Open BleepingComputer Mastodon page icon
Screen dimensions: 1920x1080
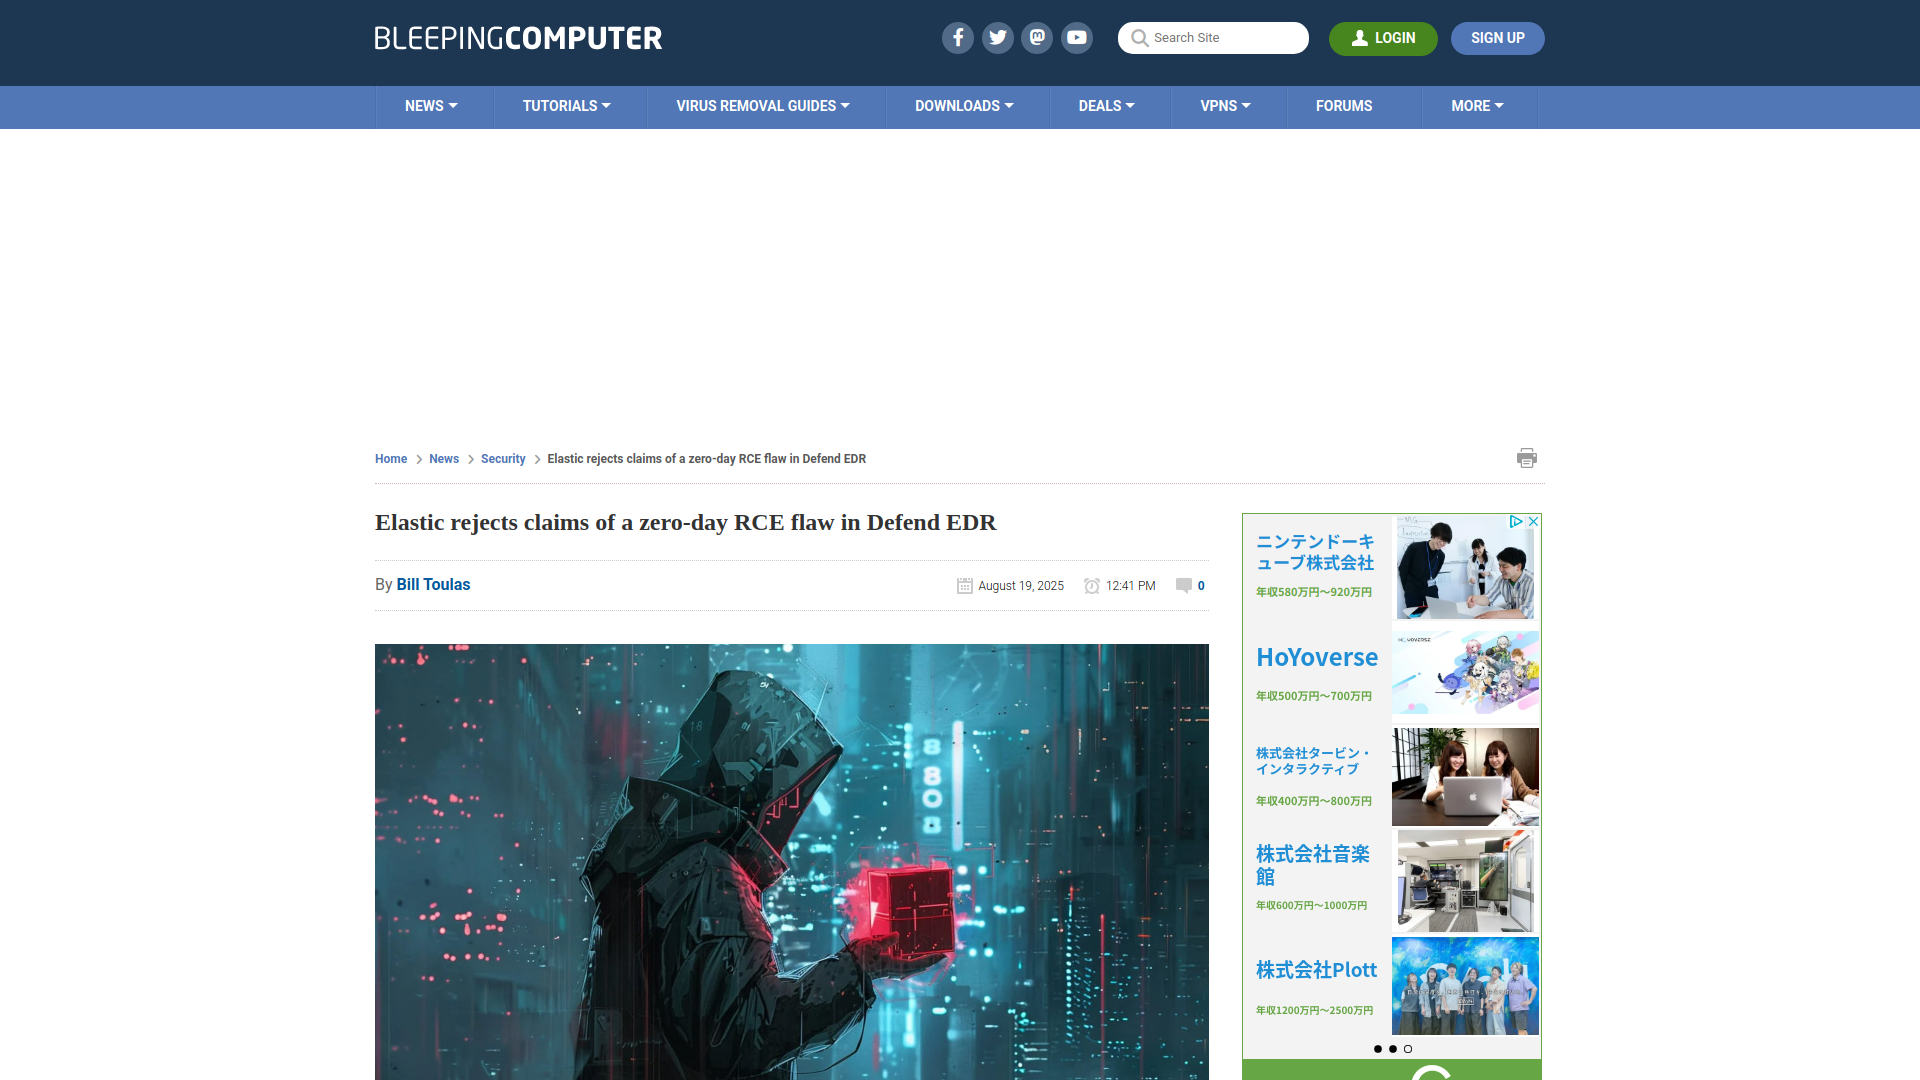click(1037, 38)
